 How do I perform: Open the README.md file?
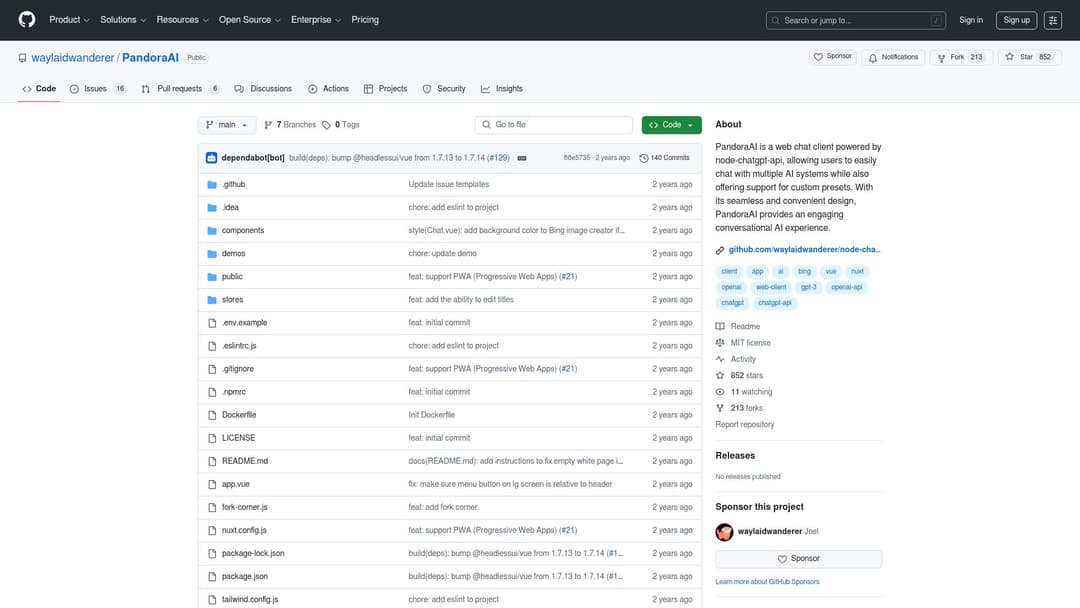(x=245, y=461)
